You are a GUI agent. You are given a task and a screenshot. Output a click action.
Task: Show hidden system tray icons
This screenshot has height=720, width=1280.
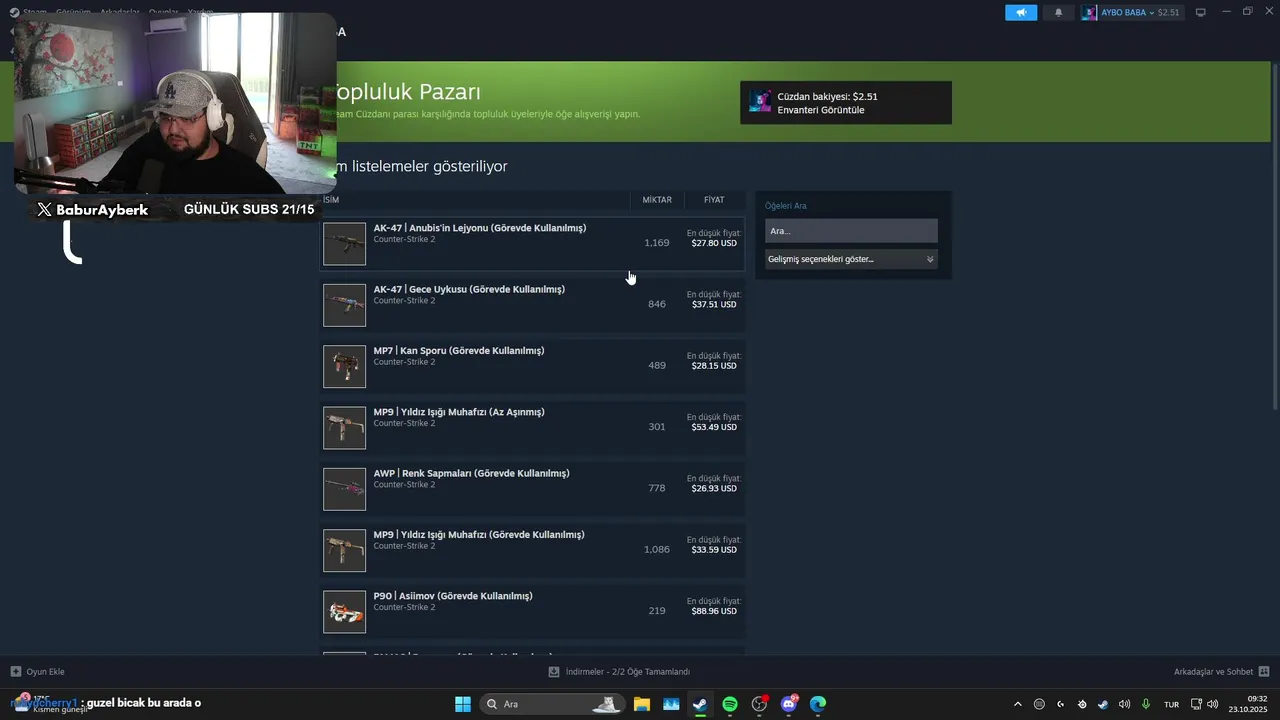[1018, 704]
